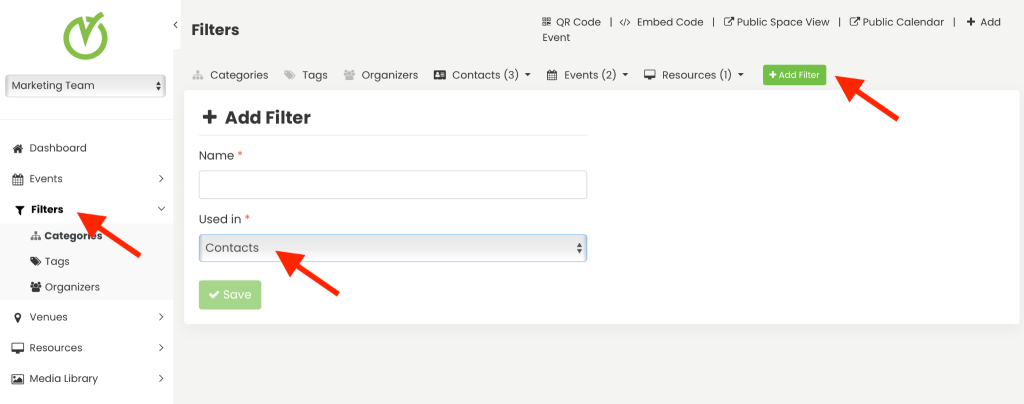Click the Embed Code brackets icon
The image size is (1024, 404).
click(625, 22)
